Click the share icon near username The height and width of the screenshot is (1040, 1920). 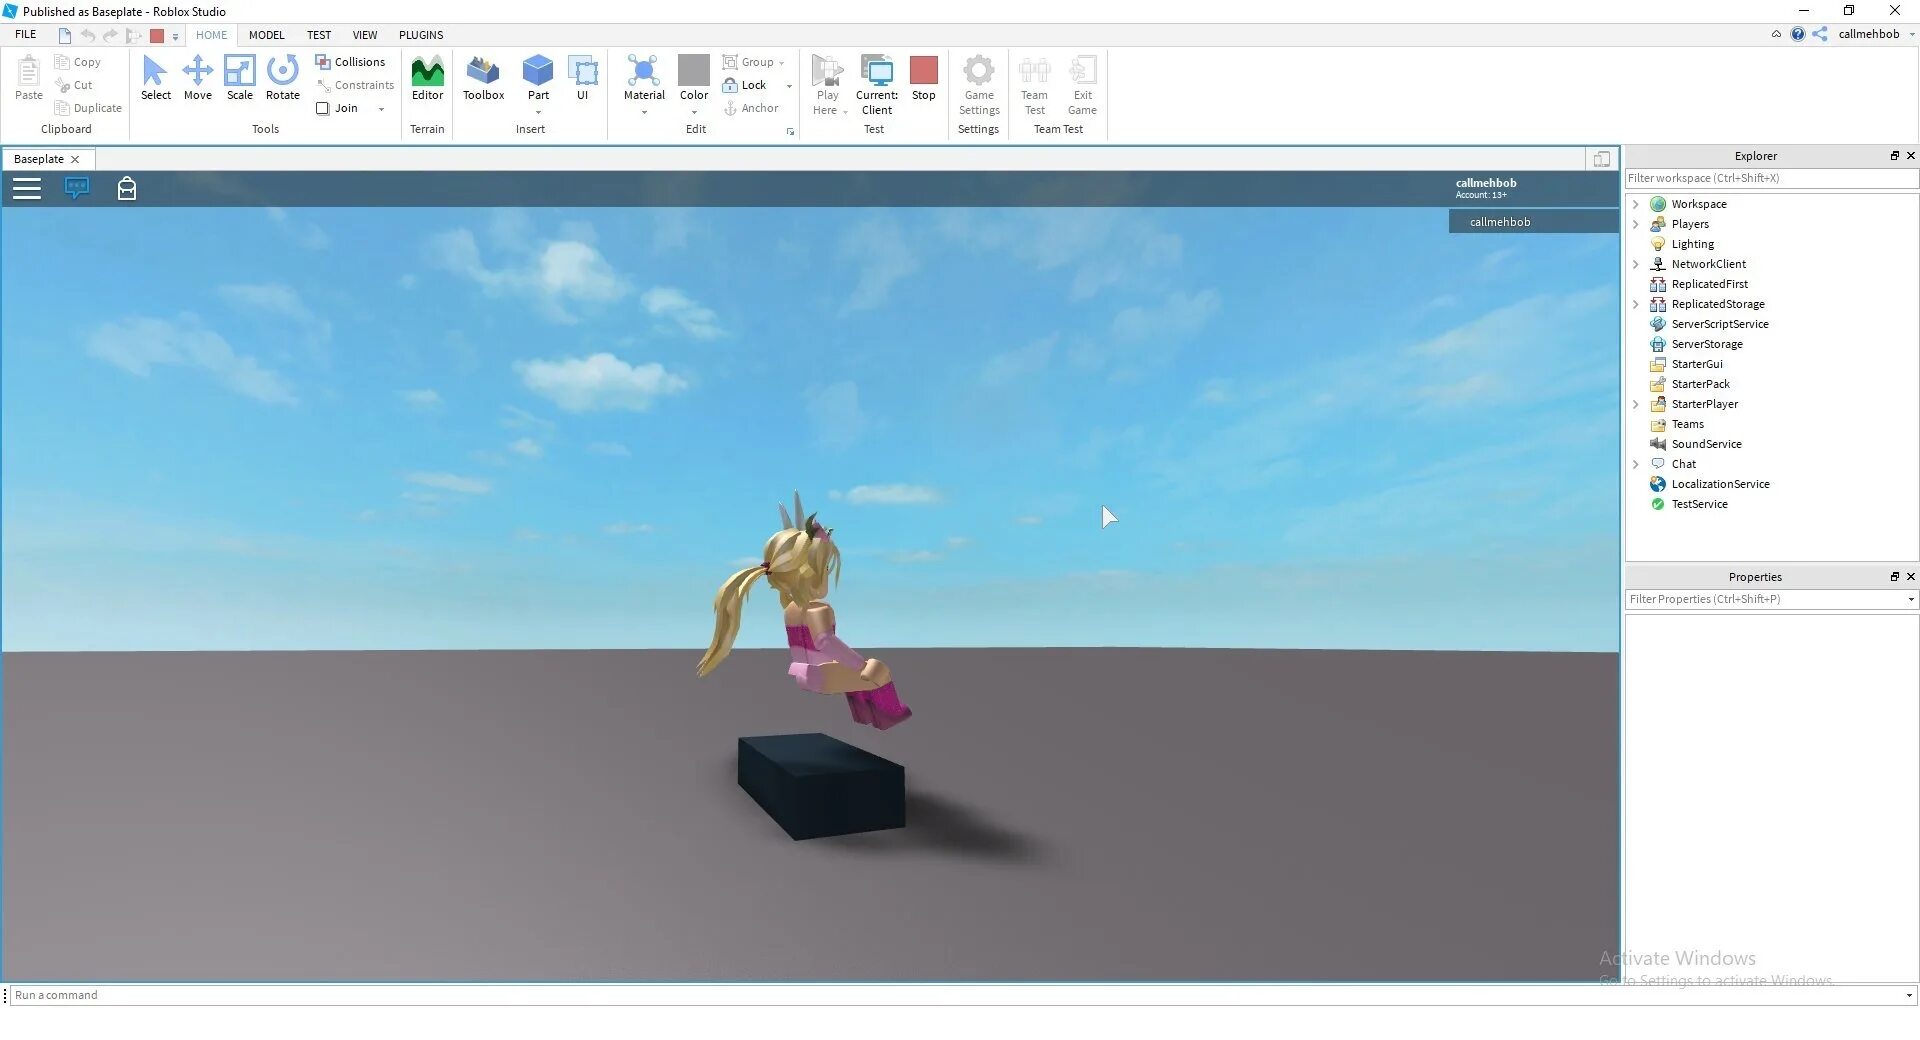(x=1819, y=34)
